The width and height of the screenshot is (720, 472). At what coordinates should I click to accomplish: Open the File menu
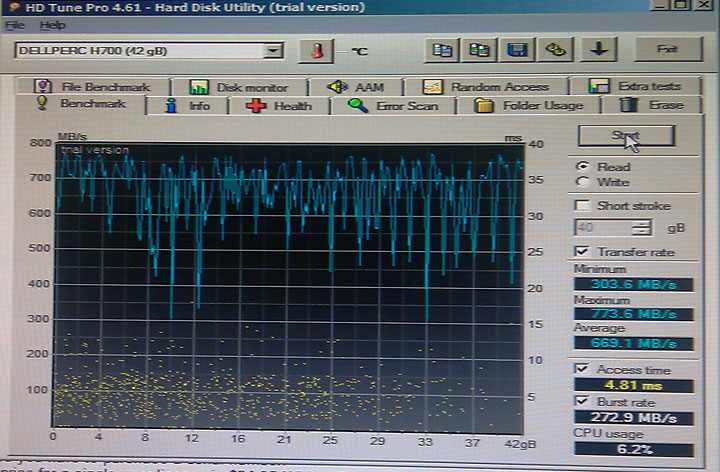click(15, 25)
